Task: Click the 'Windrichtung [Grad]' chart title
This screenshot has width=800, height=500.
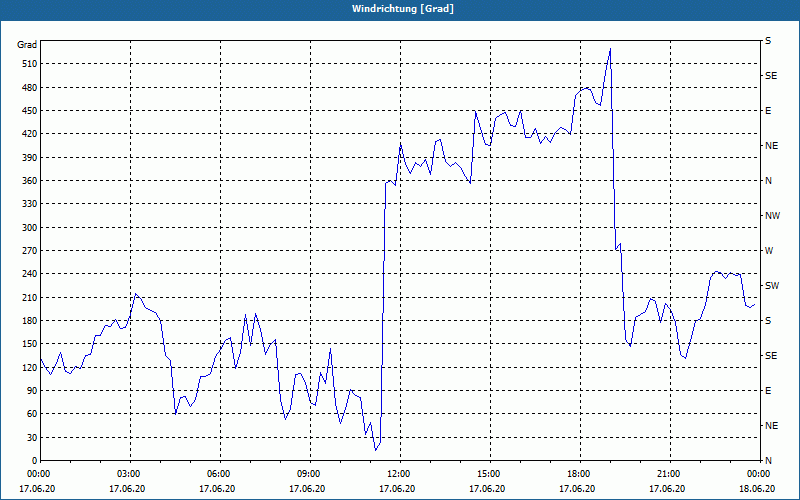Action: point(403,9)
